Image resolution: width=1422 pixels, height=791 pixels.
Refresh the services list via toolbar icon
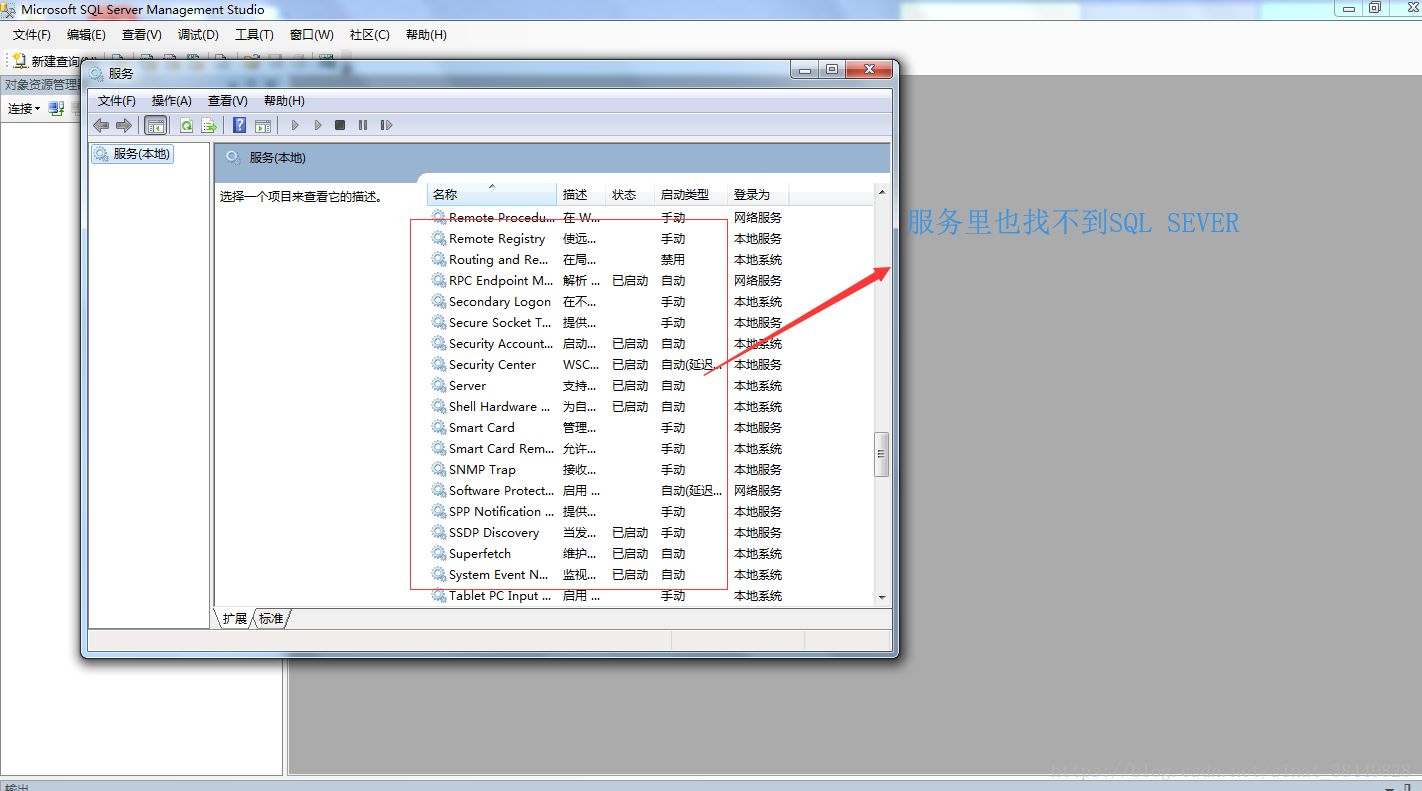pyautogui.click(x=186, y=125)
